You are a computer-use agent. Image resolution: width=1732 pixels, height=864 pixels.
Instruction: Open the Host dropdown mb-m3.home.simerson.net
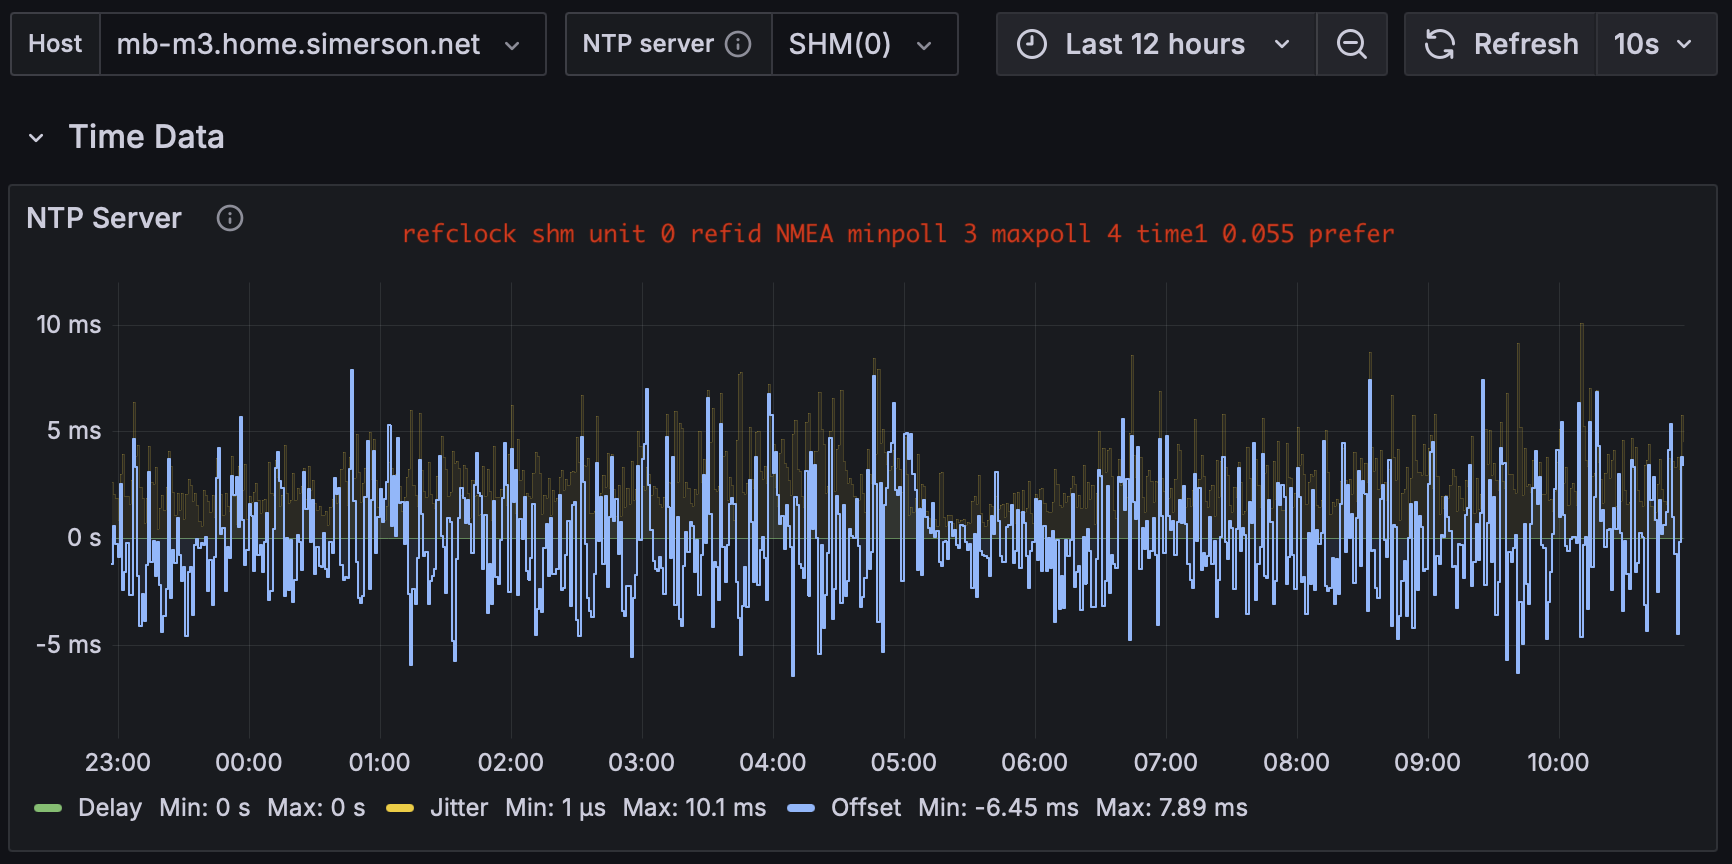click(x=323, y=44)
